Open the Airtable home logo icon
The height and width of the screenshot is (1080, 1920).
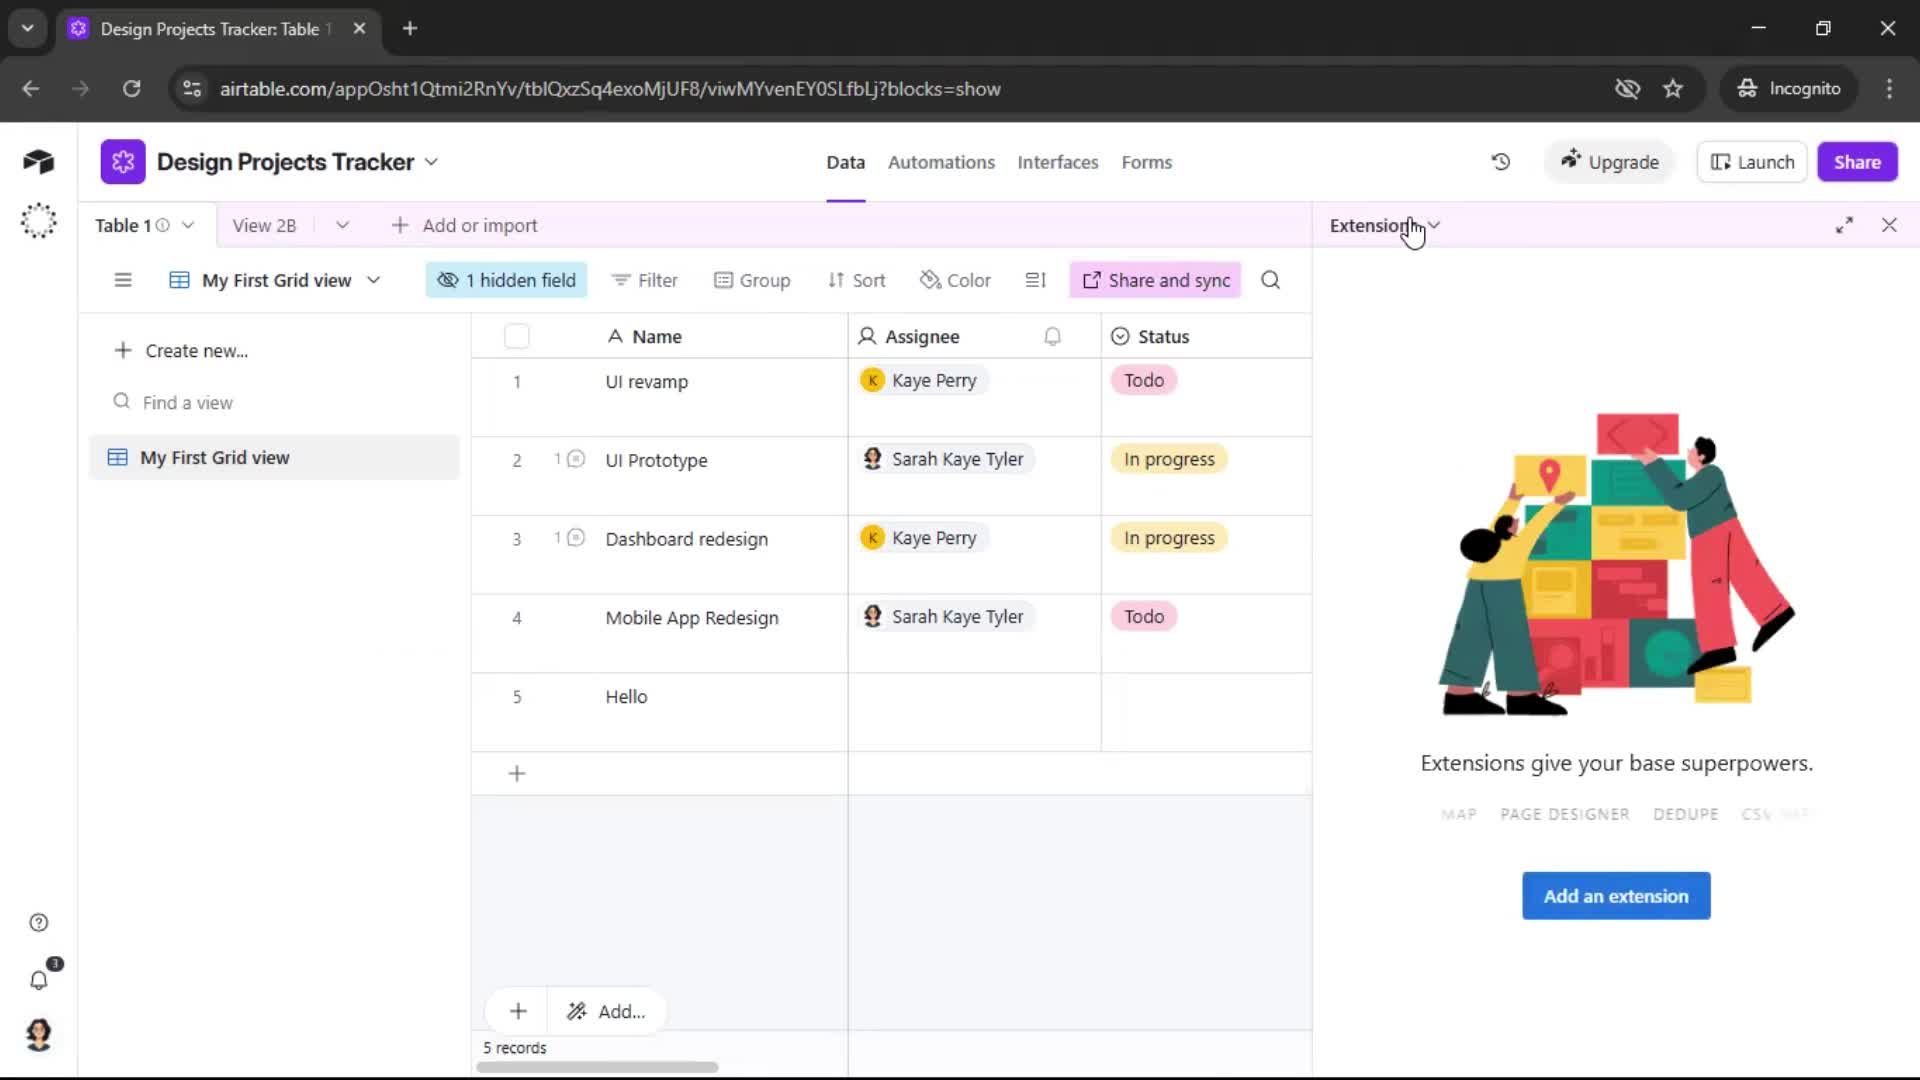tap(38, 162)
